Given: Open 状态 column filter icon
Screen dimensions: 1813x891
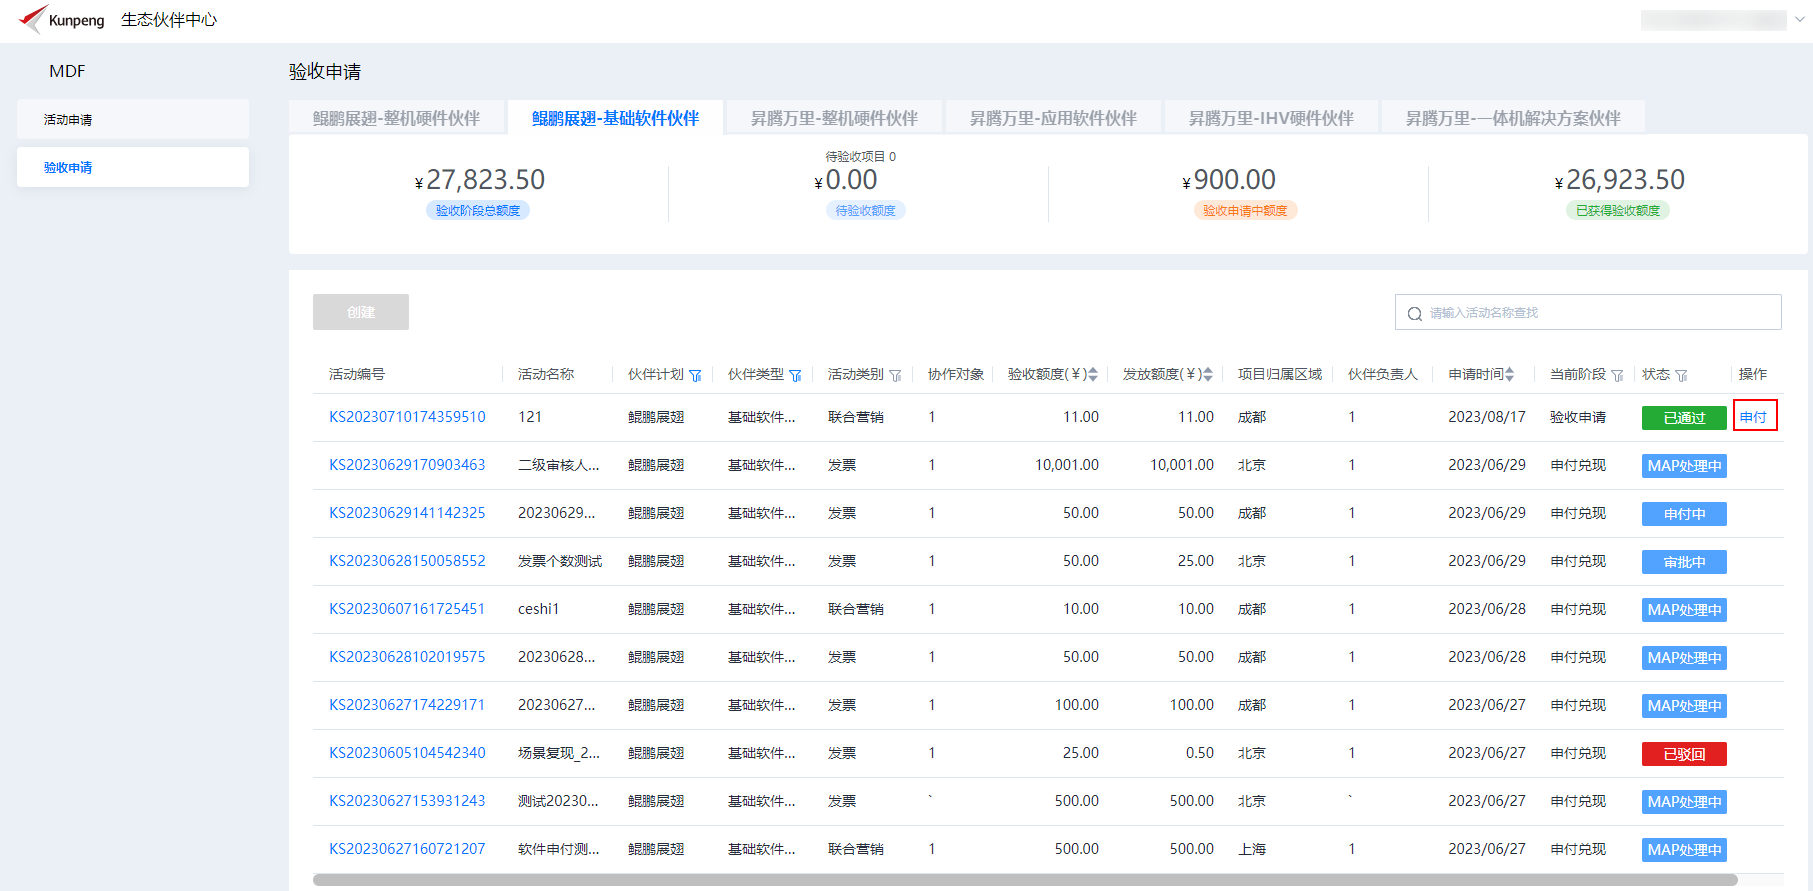Looking at the screenshot, I should click(1681, 375).
